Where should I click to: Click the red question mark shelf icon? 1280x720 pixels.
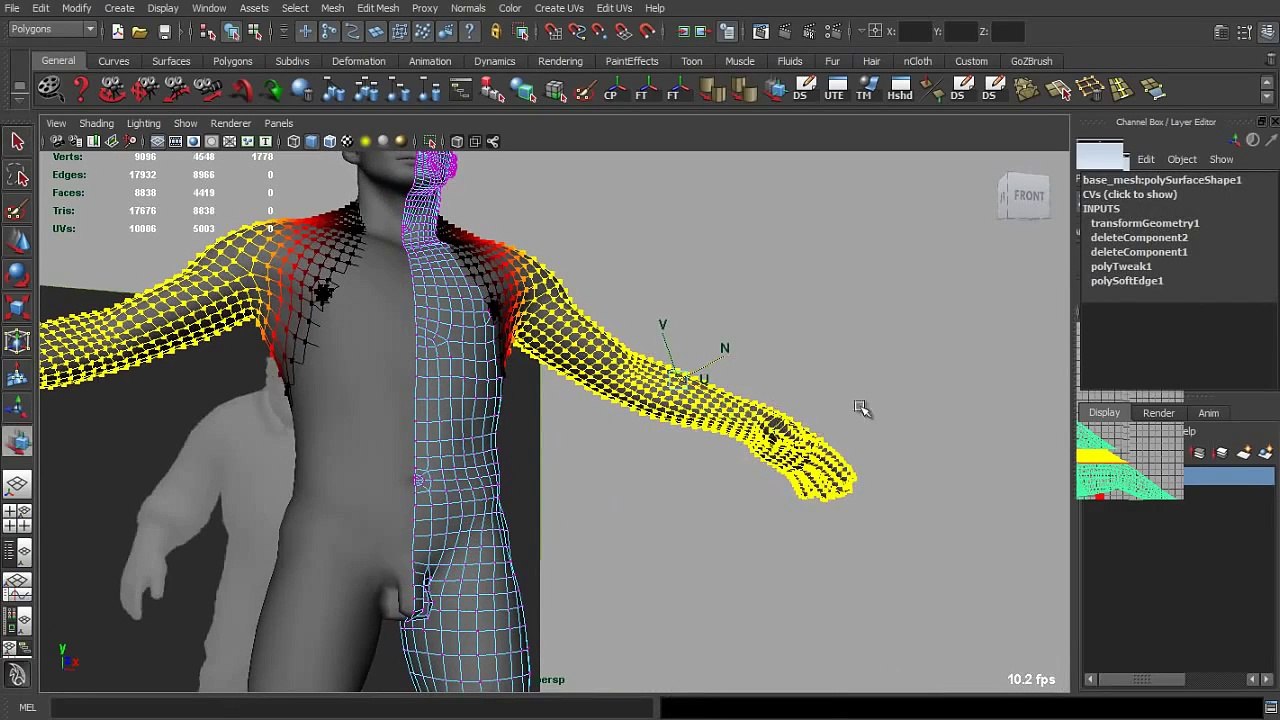pyautogui.click(x=81, y=90)
